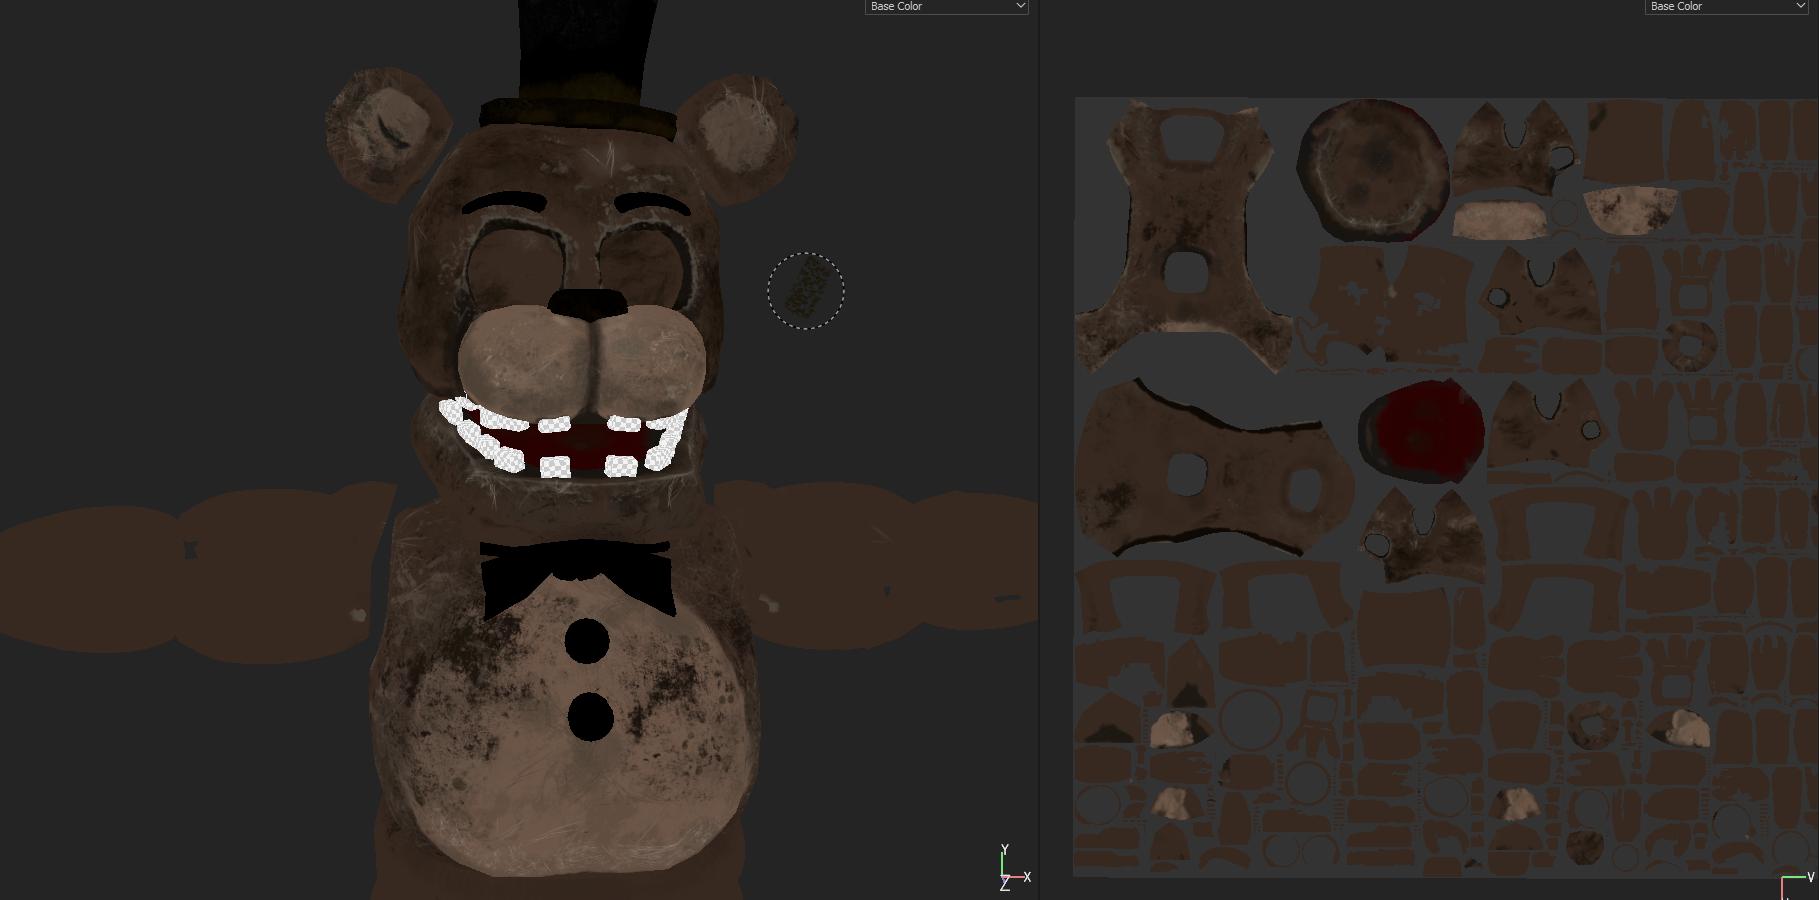
Task: Click the upper black chest button on model
Action: tap(587, 640)
